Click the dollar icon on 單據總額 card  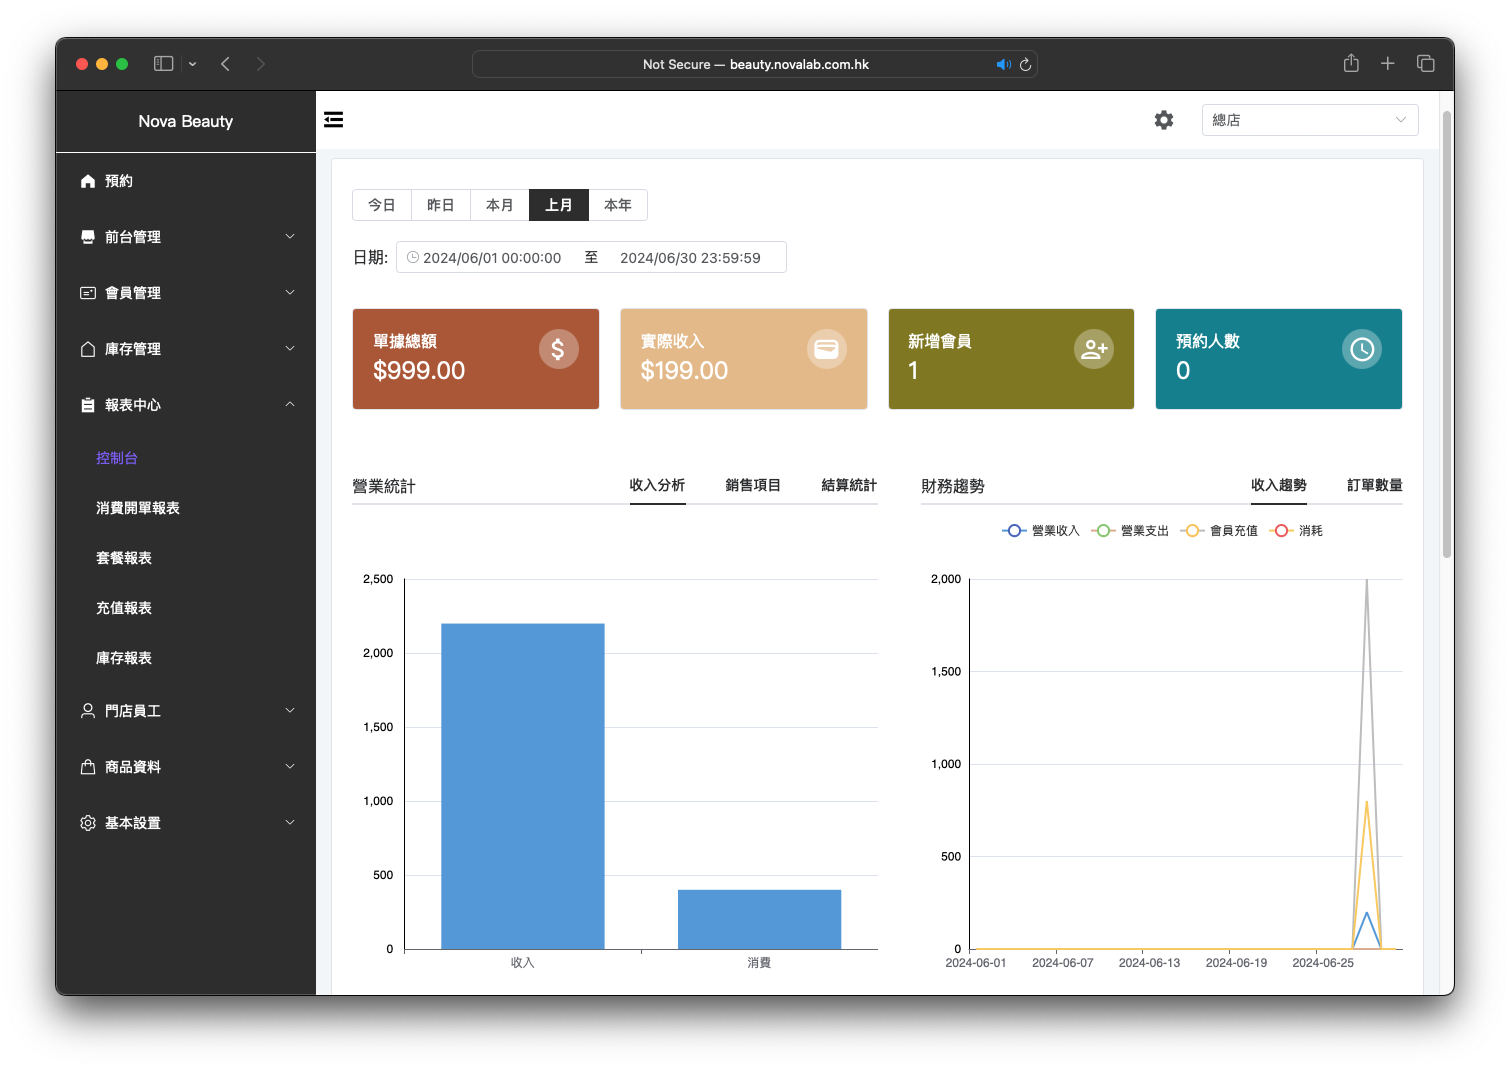pos(559,349)
